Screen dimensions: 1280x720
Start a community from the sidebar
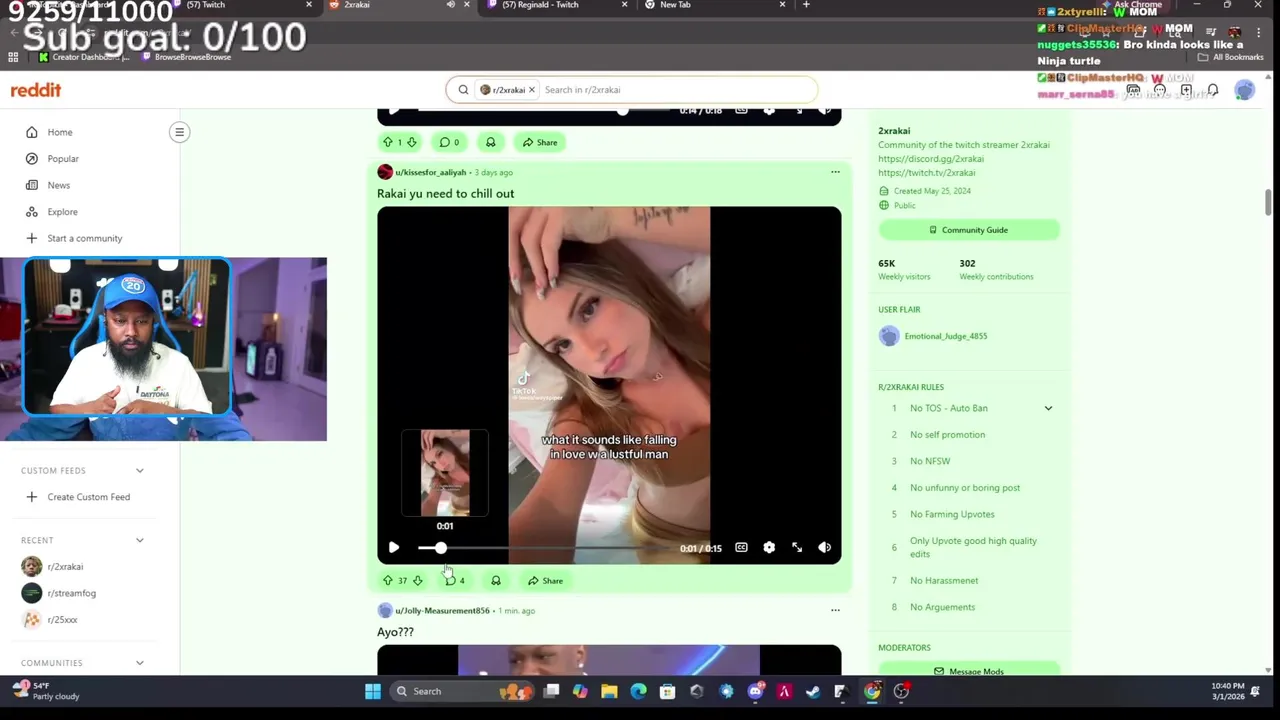[85, 238]
